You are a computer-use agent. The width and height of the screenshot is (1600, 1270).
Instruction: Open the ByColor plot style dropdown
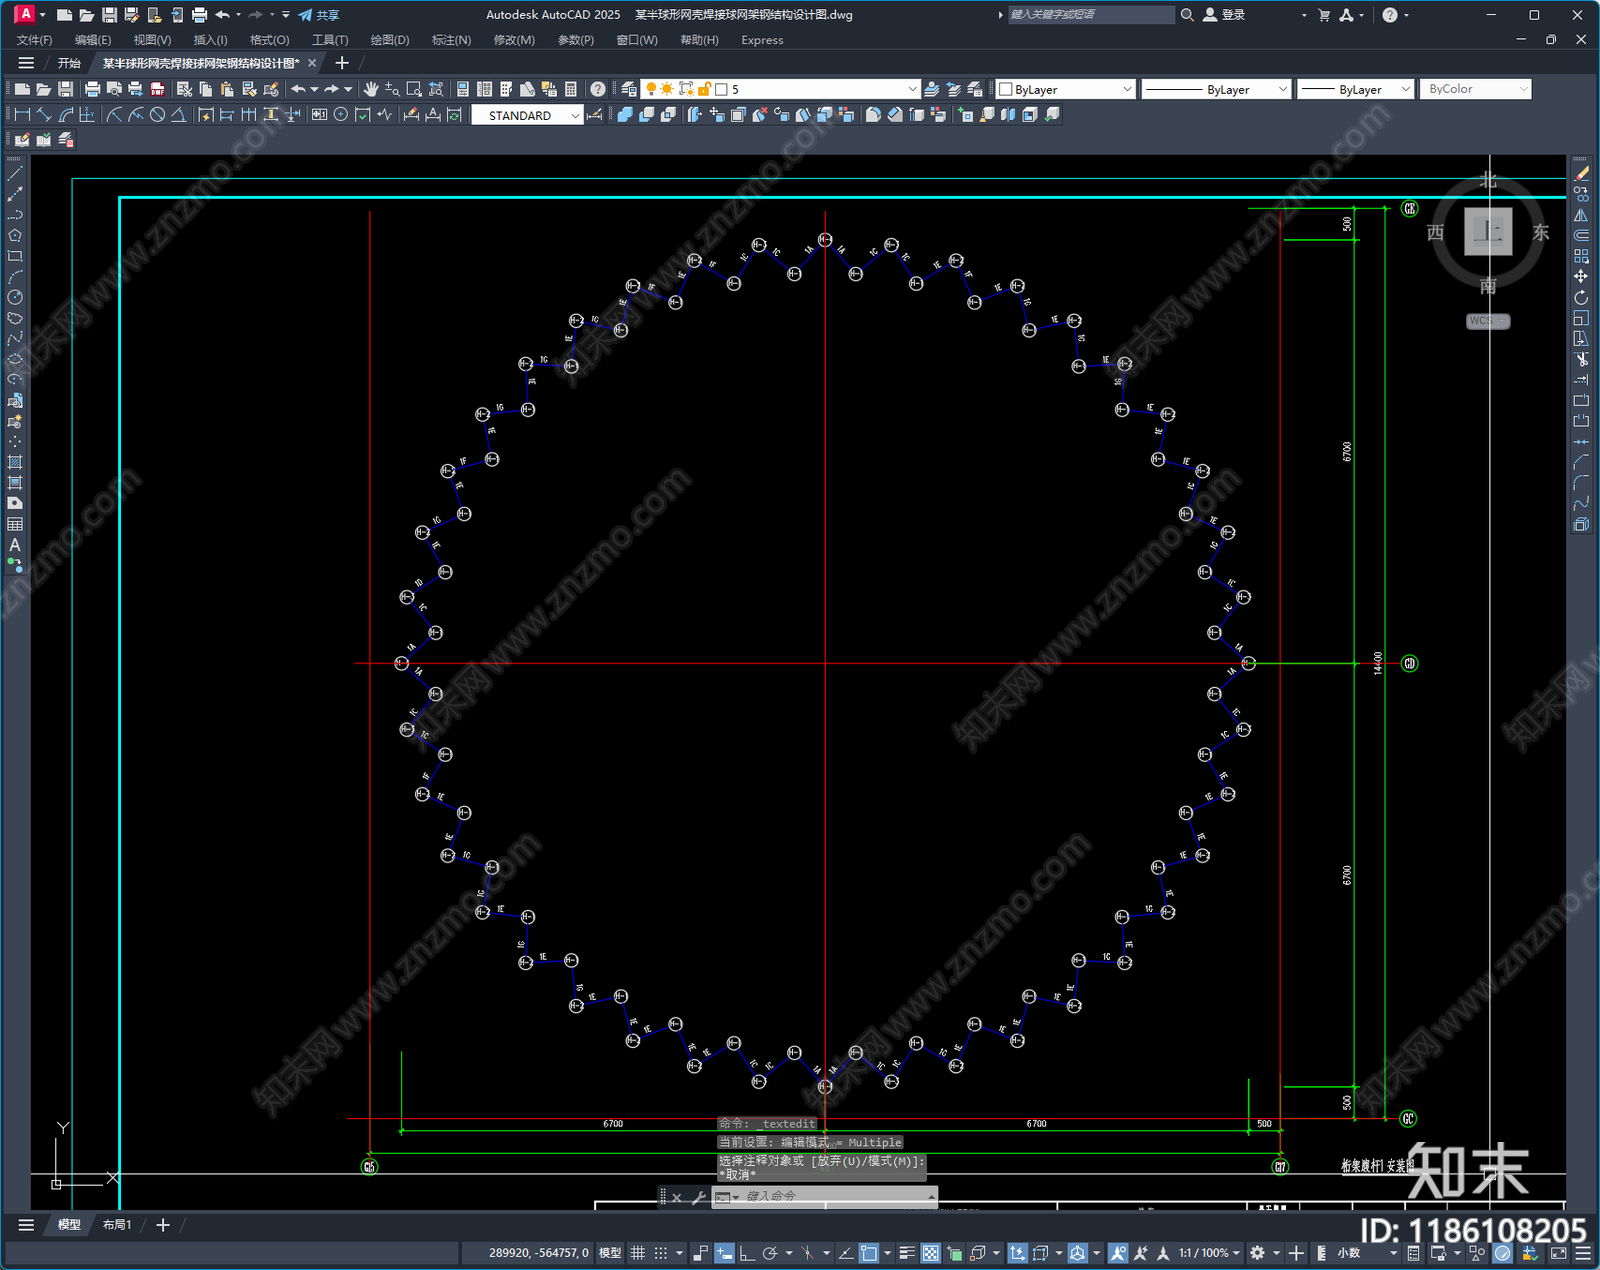click(1476, 89)
